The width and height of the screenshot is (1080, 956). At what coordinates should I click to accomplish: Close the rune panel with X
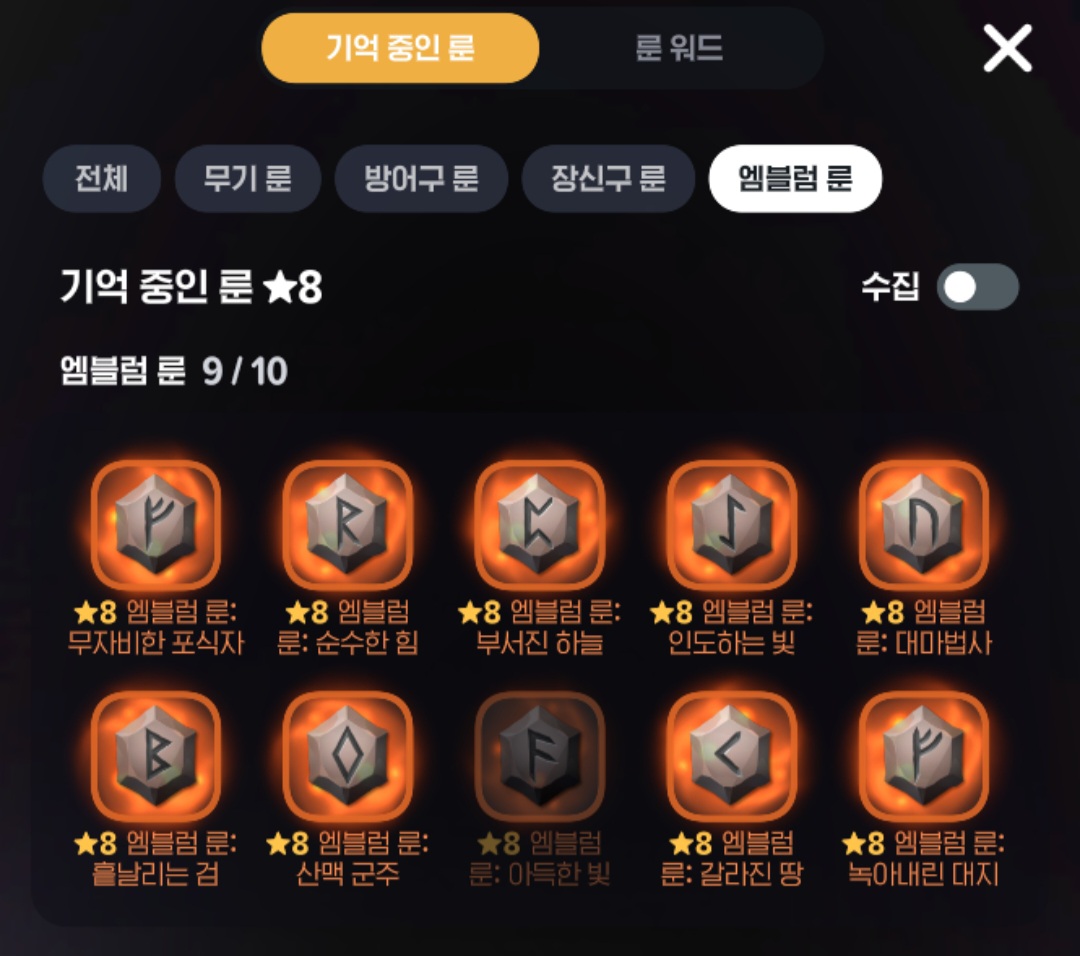(x=1007, y=48)
